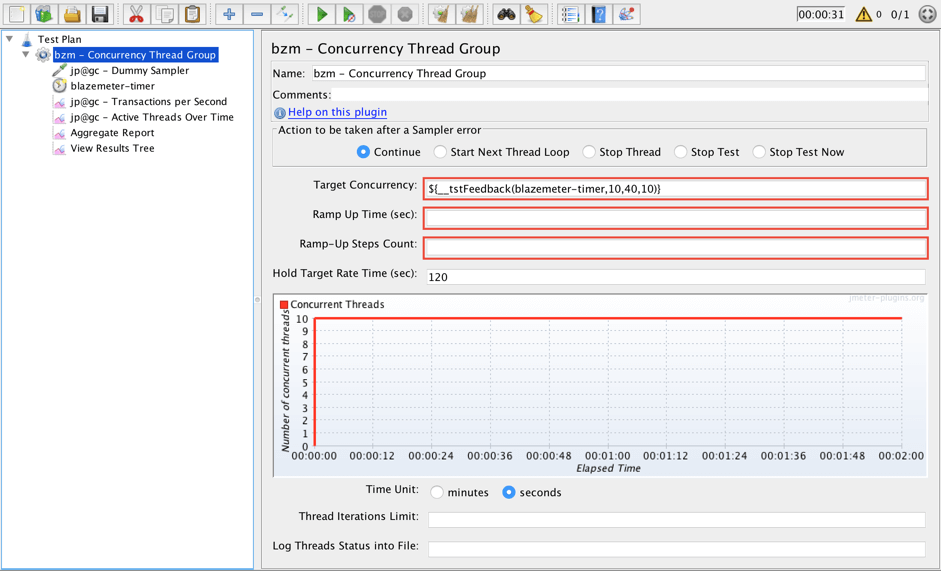Image resolution: width=941 pixels, height=571 pixels.
Task: Select the Stop Test Now option
Action: (x=759, y=152)
